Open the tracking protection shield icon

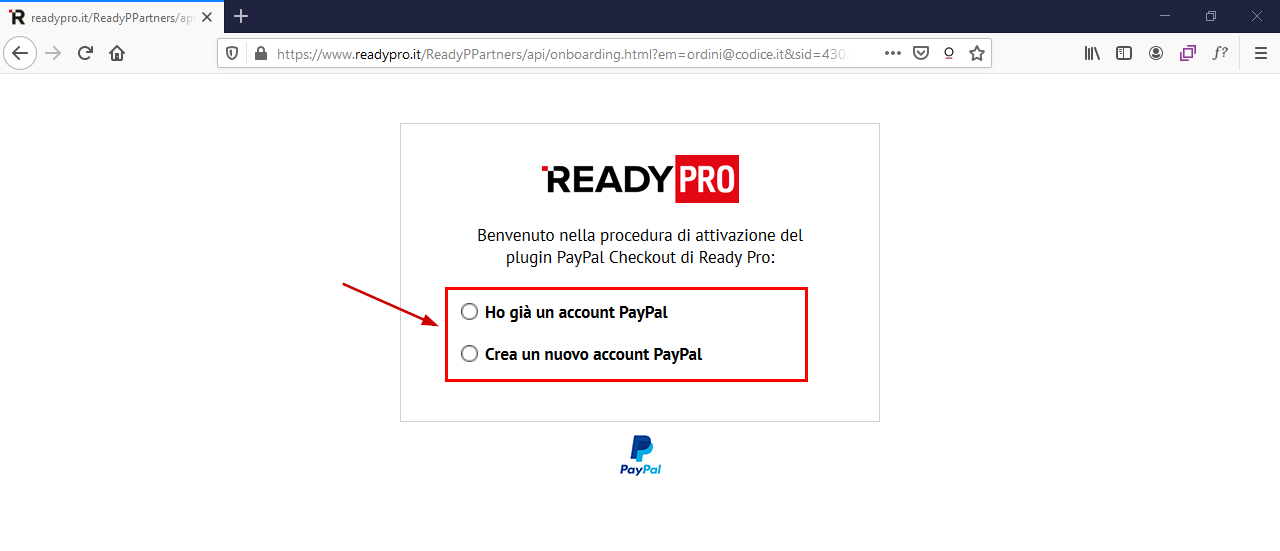click(x=232, y=54)
